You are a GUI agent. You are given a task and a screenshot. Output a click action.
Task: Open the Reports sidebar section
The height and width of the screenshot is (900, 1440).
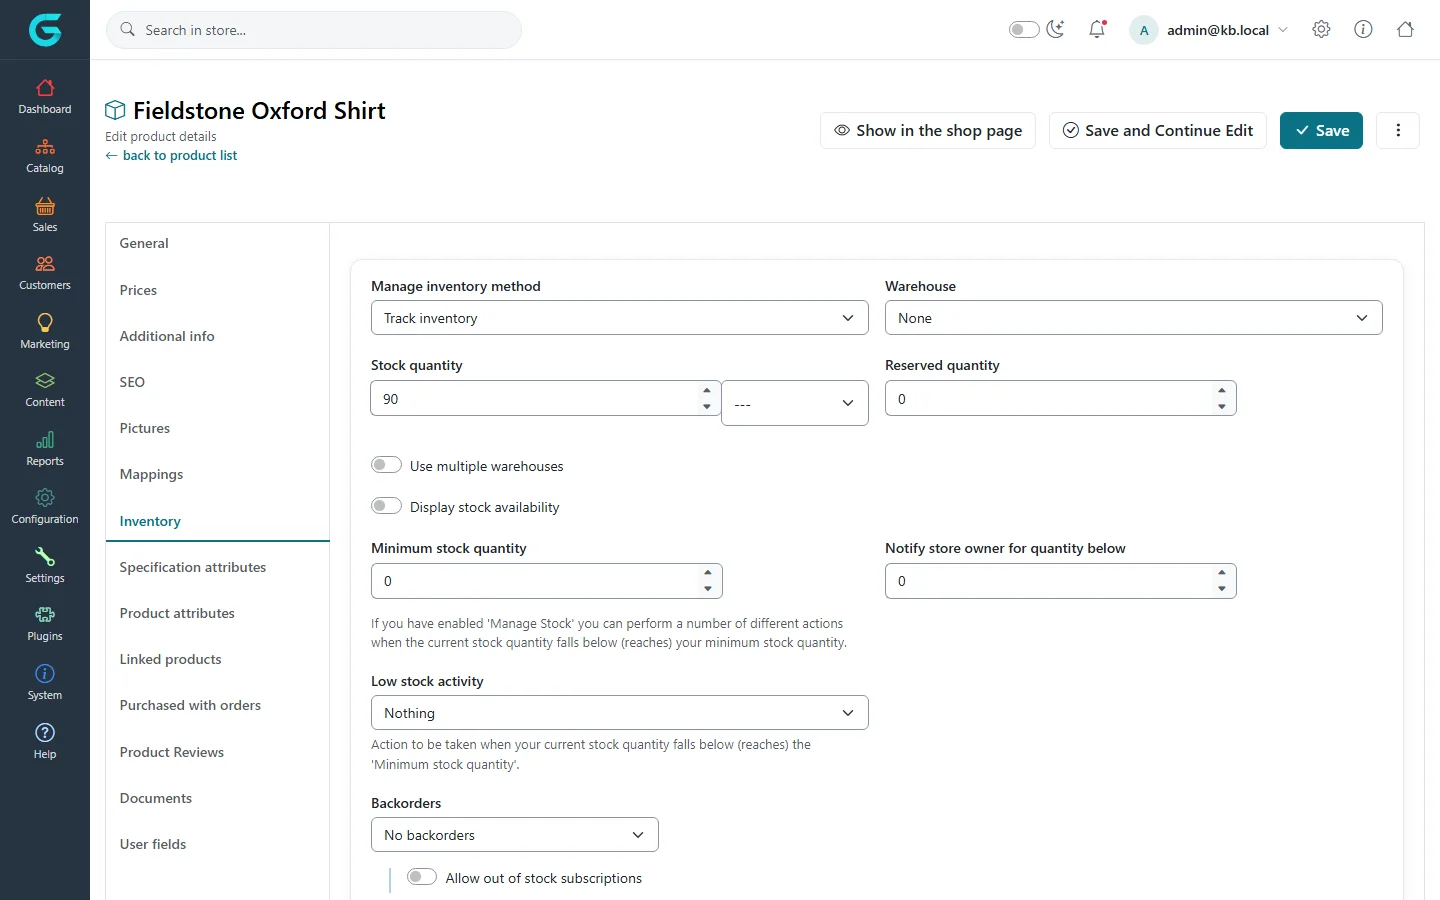pos(45,449)
